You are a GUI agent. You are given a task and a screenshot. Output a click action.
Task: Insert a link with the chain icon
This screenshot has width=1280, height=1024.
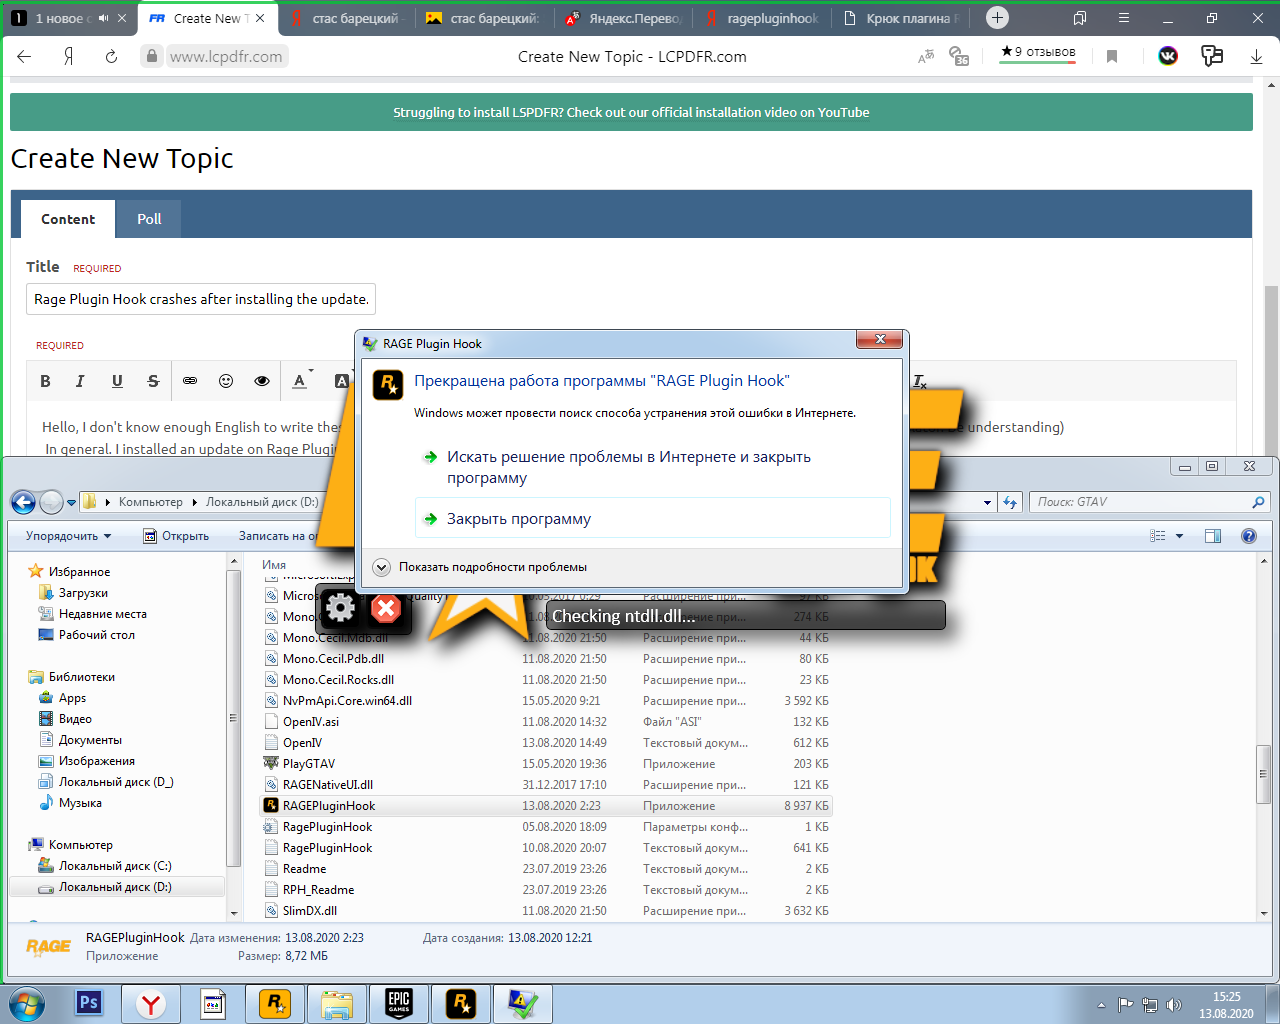click(190, 381)
